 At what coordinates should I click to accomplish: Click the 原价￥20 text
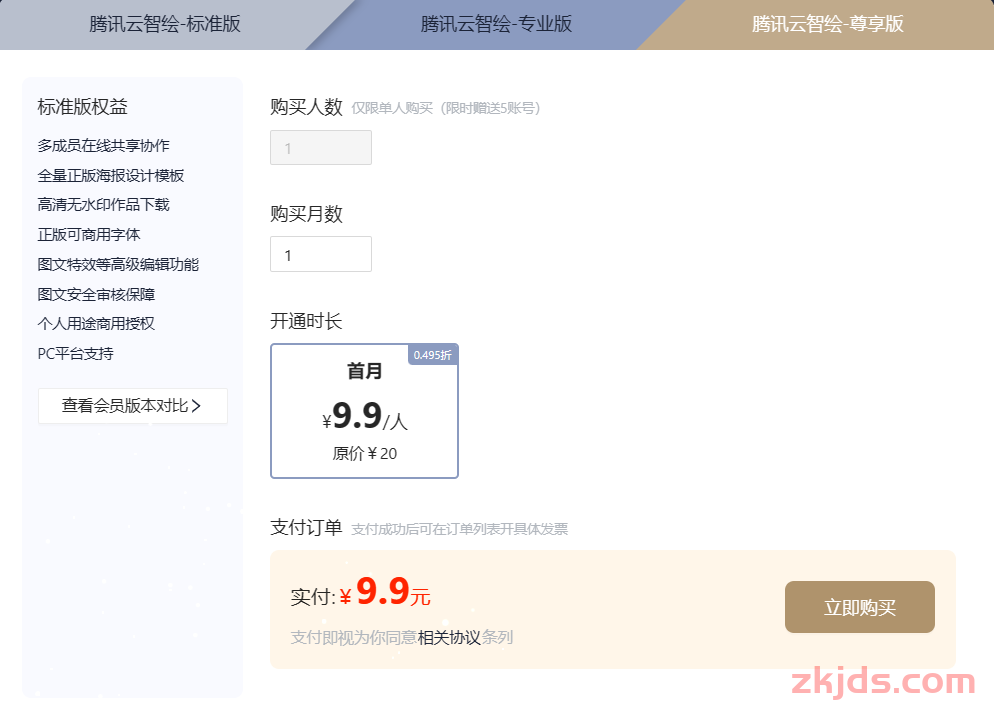(x=365, y=454)
